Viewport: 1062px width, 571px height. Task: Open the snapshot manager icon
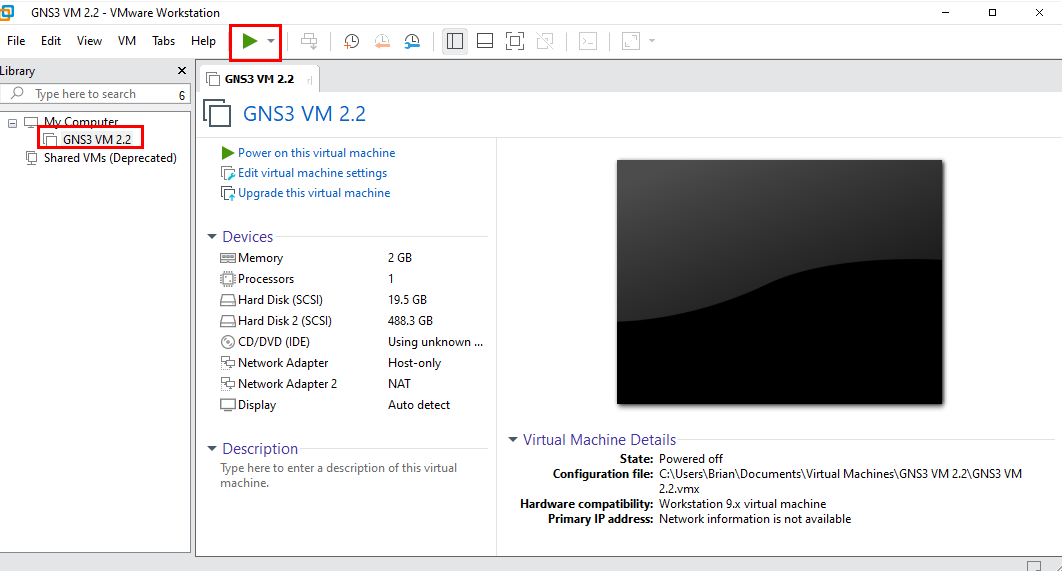click(x=412, y=41)
